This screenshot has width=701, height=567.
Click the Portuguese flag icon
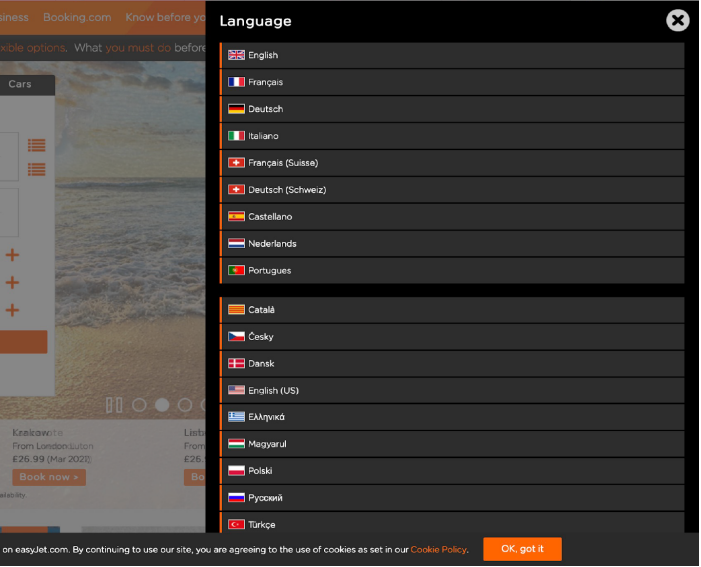click(x=236, y=270)
